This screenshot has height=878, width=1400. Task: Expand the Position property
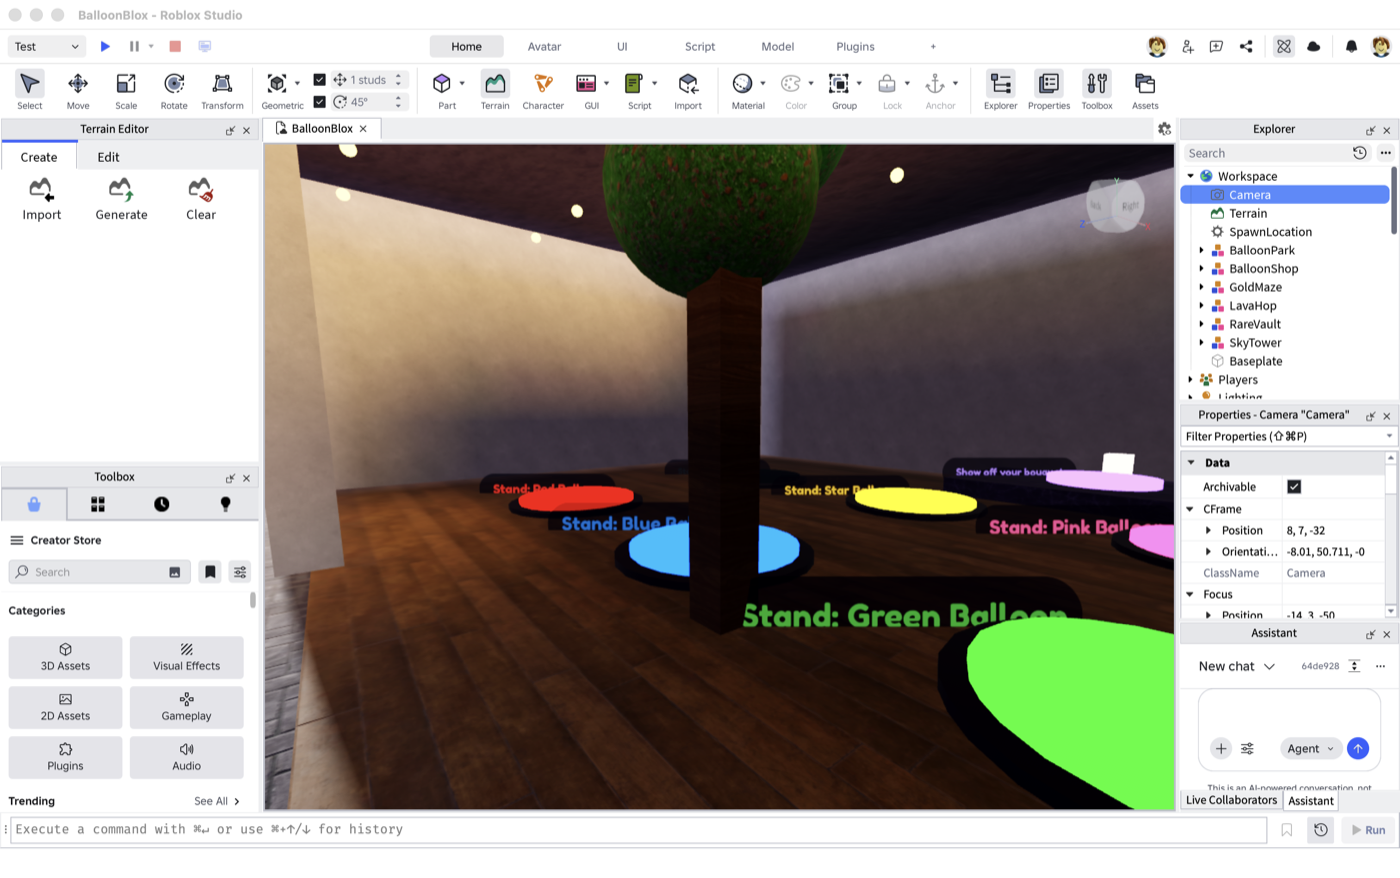[1209, 531]
